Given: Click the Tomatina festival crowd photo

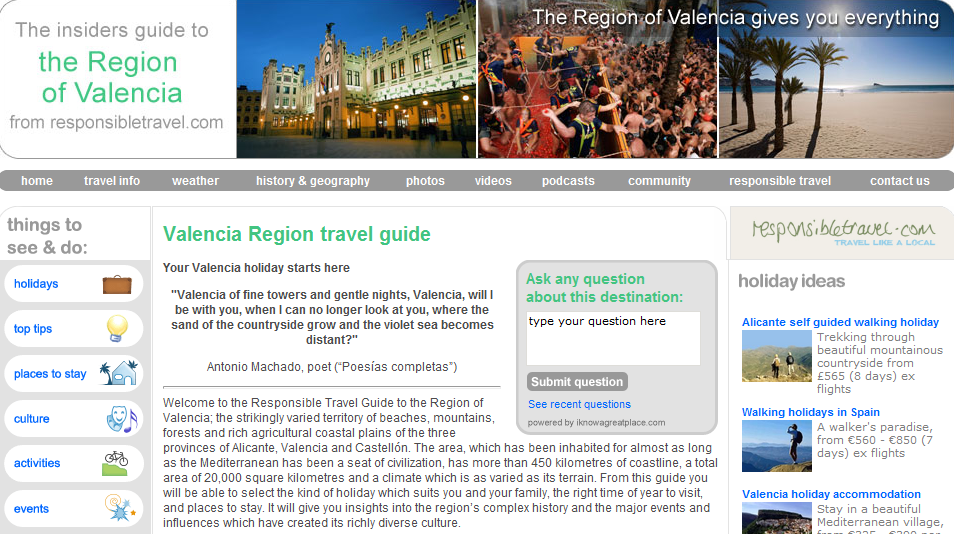Looking at the screenshot, I should [597, 79].
